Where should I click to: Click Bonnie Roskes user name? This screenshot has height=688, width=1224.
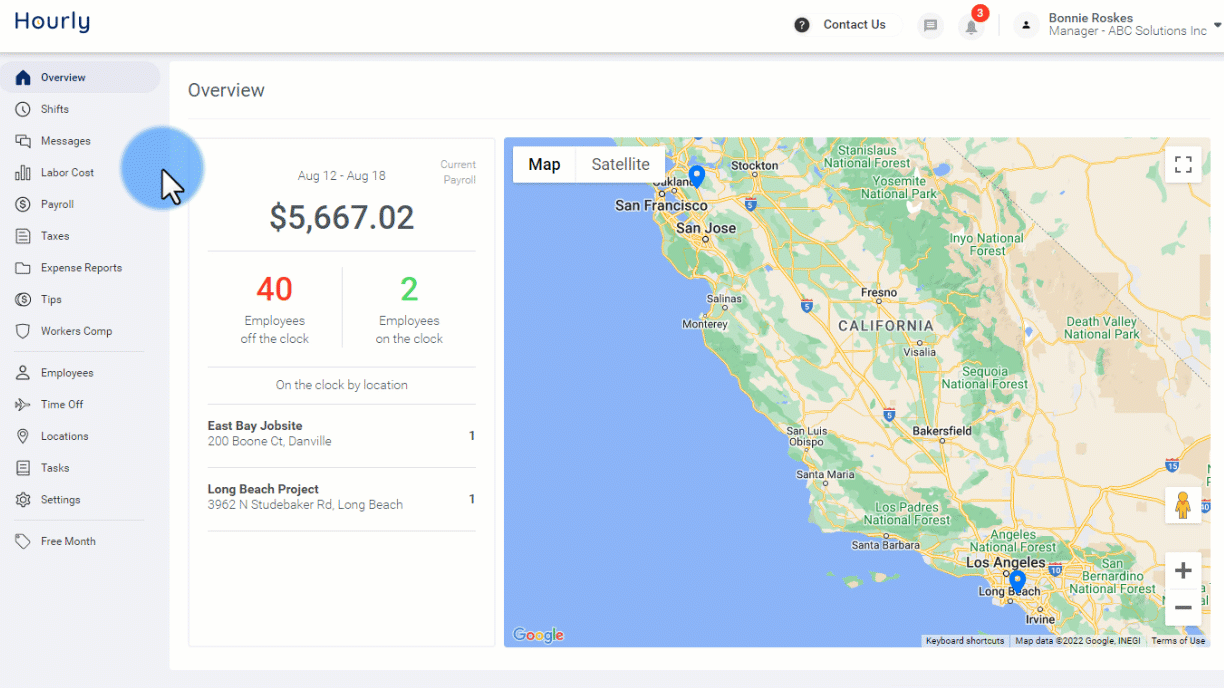pyautogui.click(x=1091, y=18)
